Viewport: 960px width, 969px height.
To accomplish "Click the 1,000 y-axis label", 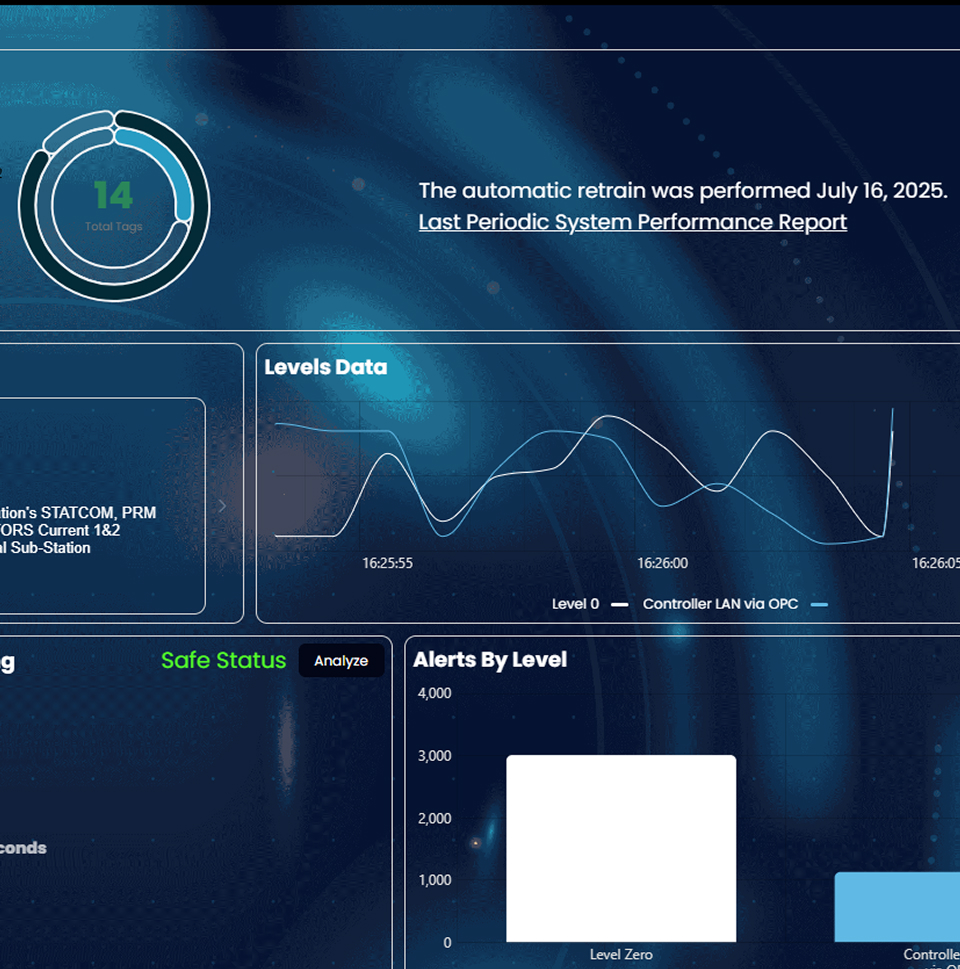I will 435,879.
